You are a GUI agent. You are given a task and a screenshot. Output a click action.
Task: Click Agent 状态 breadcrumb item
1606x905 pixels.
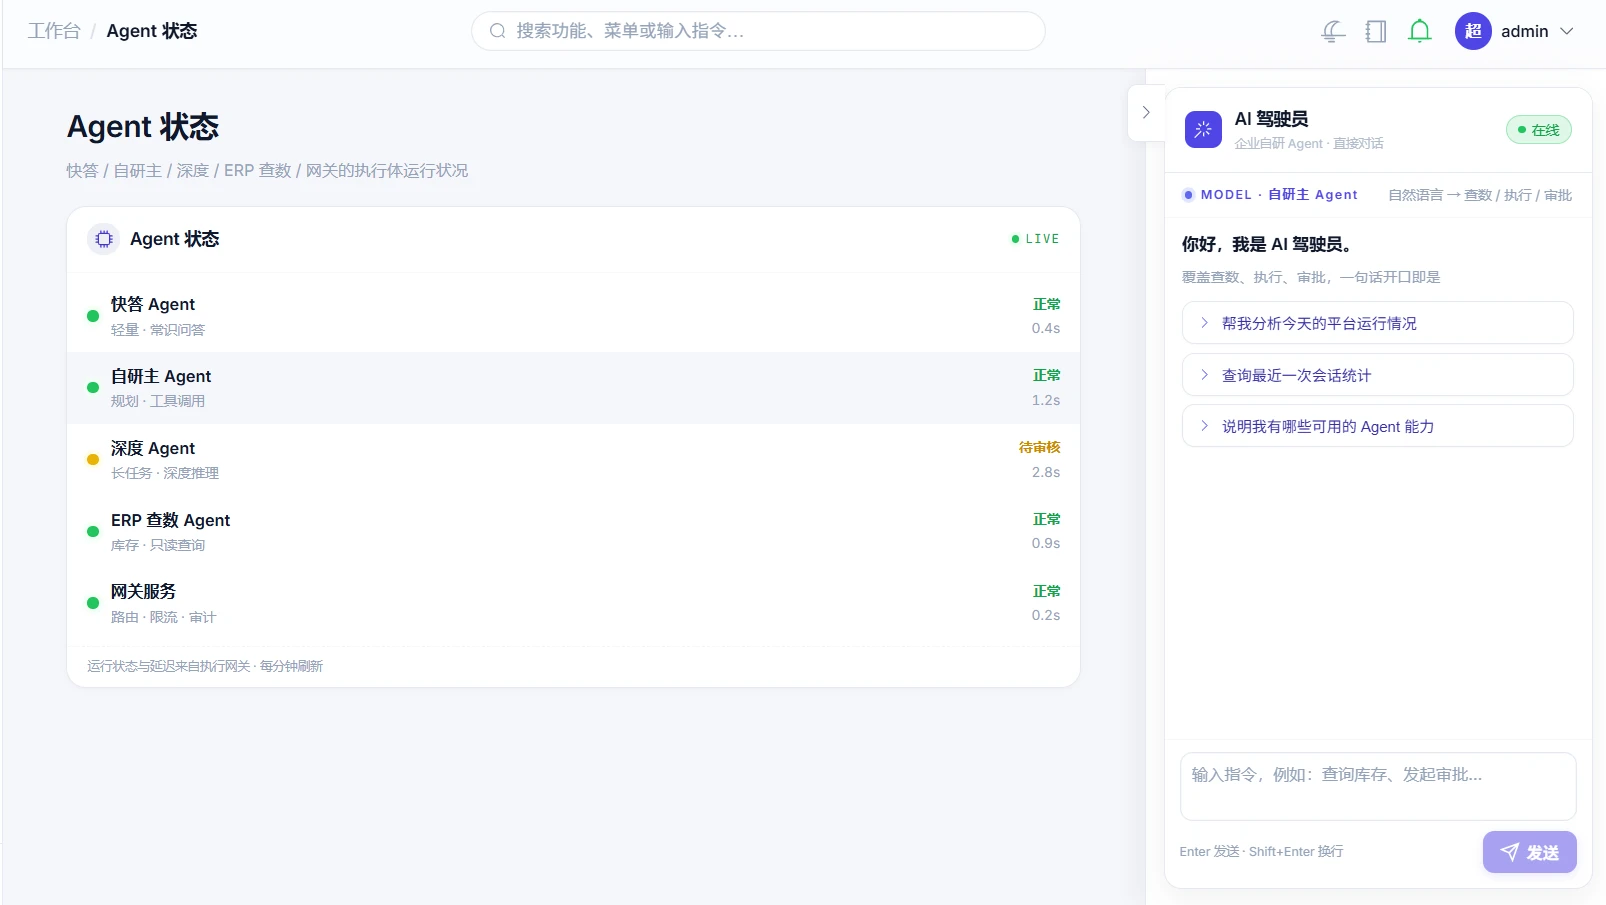tap(152, 31)
